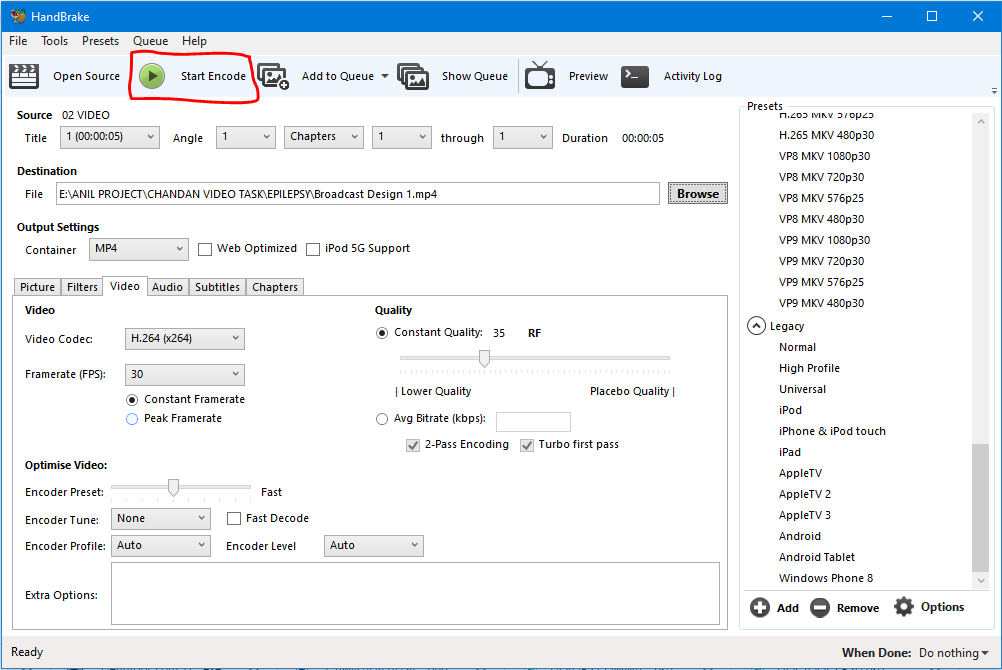Open the Tools menu
Image resolution: width=1002 pixels, height=670 pixels.
pos(54,41)
